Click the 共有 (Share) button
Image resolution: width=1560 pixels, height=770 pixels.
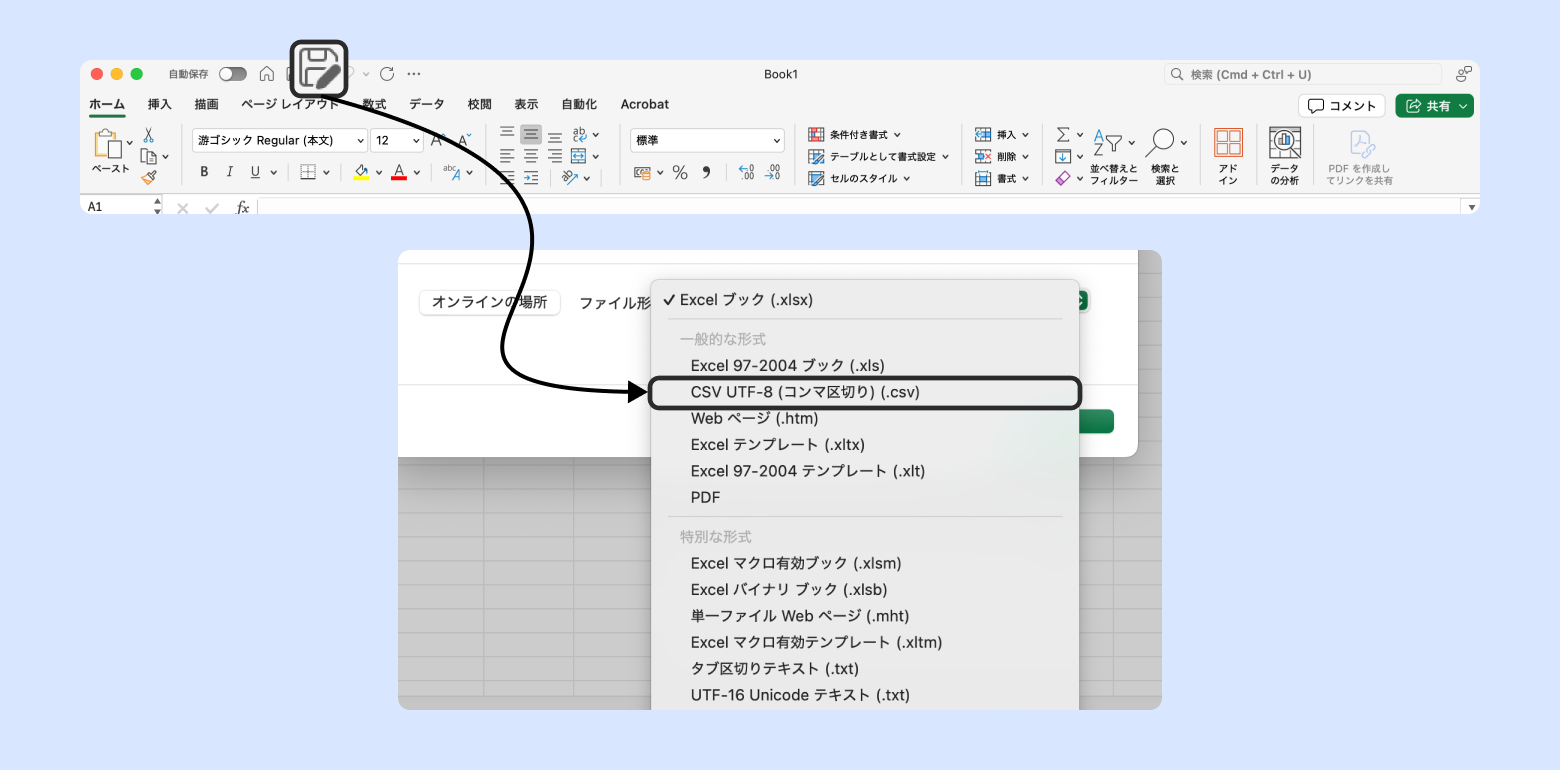pyautogui.click(x=1435, y=106)
